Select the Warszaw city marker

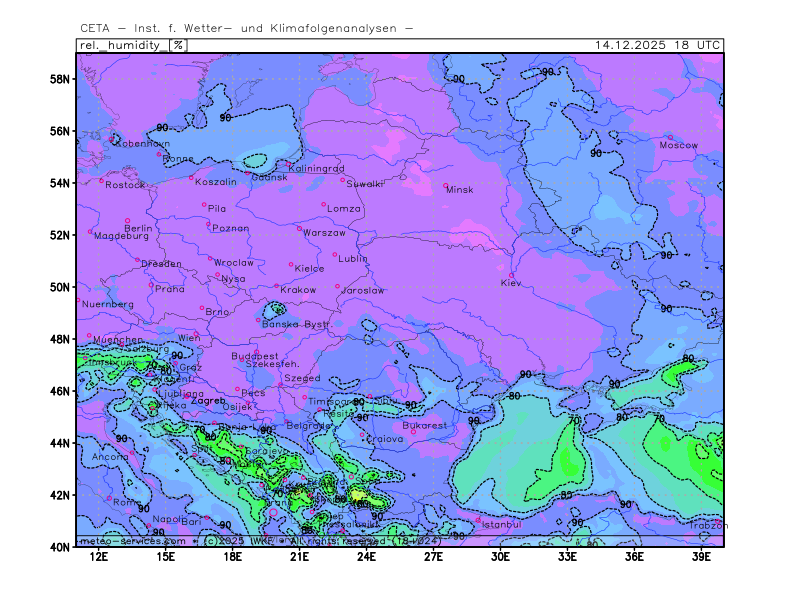pyautogui.click(x=299, y=228)
